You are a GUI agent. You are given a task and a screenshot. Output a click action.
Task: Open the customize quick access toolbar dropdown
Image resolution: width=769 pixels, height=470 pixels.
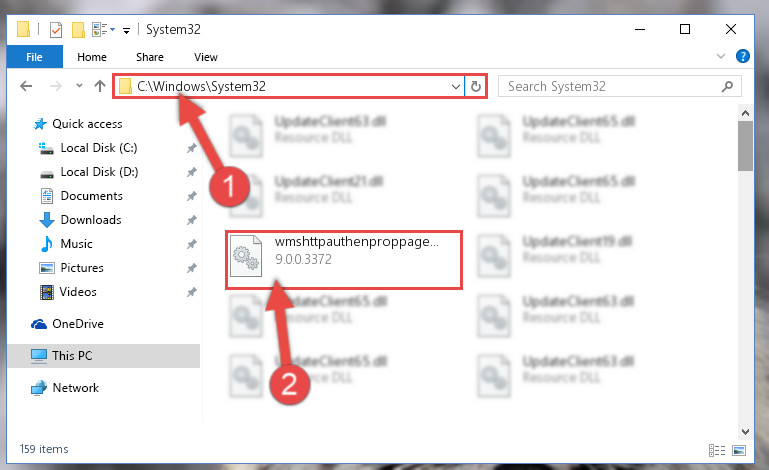coord(126,31)
